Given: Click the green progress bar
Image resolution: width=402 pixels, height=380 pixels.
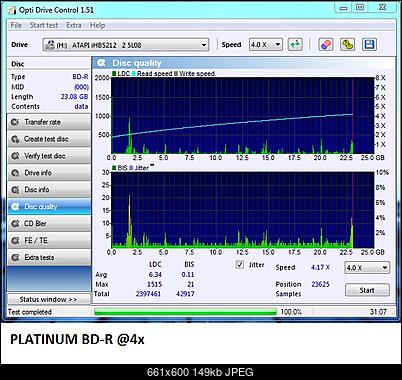Looking at the screenshot, I should coord(185,312).
